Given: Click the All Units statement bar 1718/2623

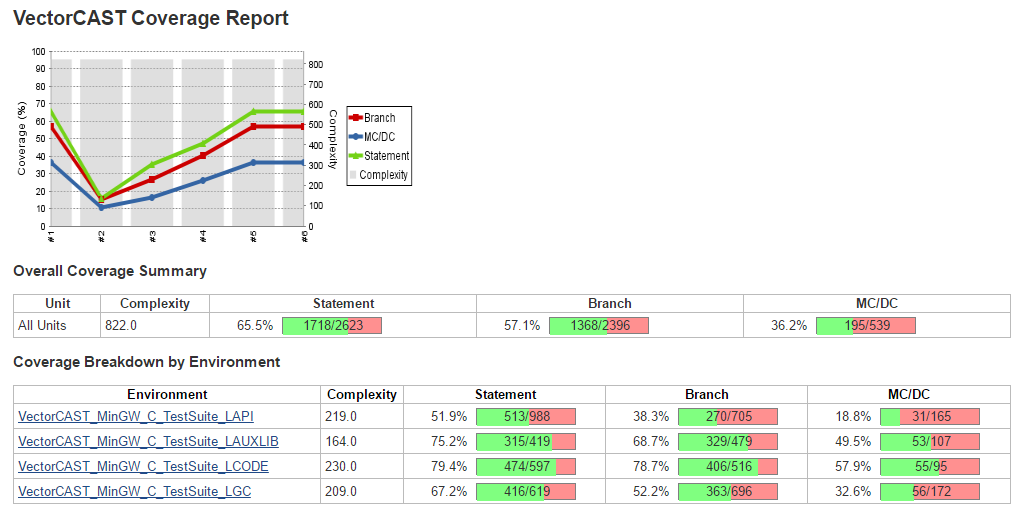Looking at the screenshot, I should click(332, 325).
